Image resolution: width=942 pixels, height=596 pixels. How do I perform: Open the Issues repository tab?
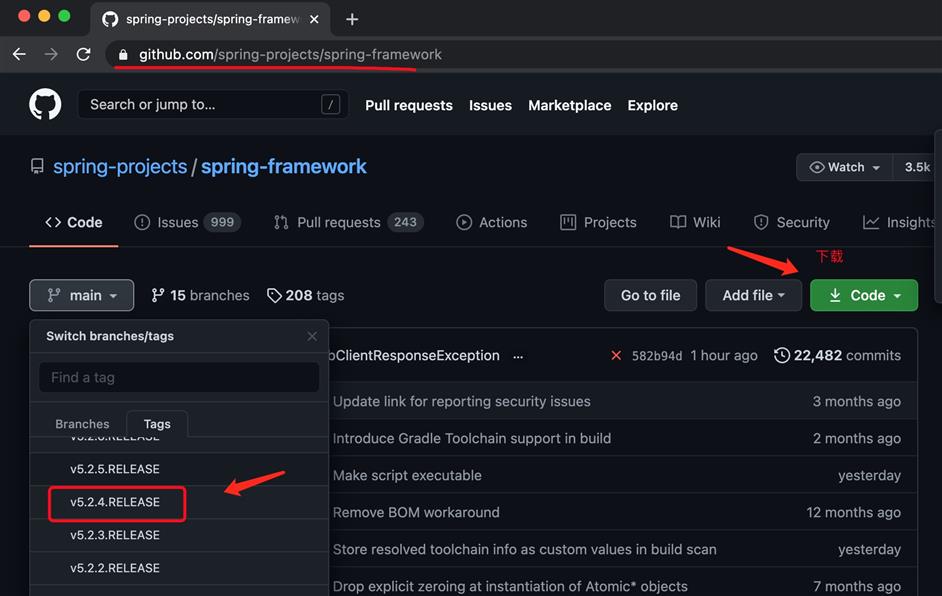(x=187, y=222)
